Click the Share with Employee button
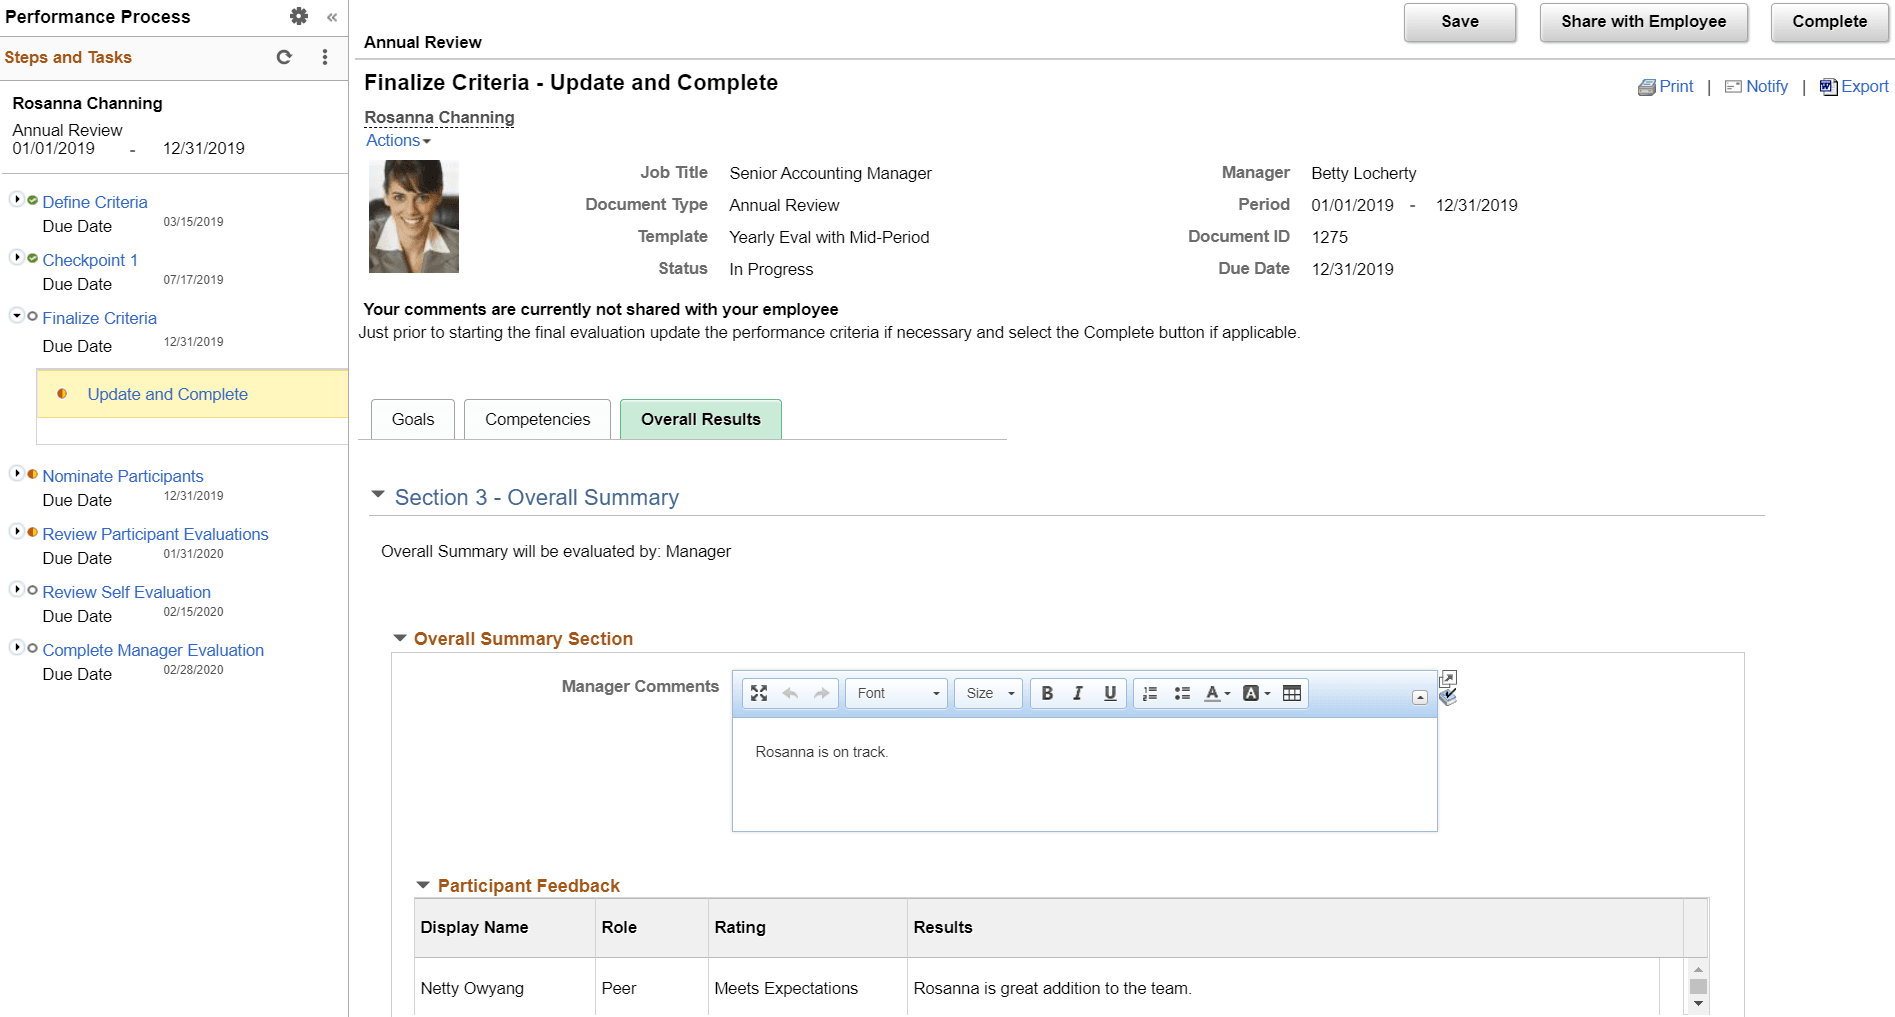 [1643, 21]
